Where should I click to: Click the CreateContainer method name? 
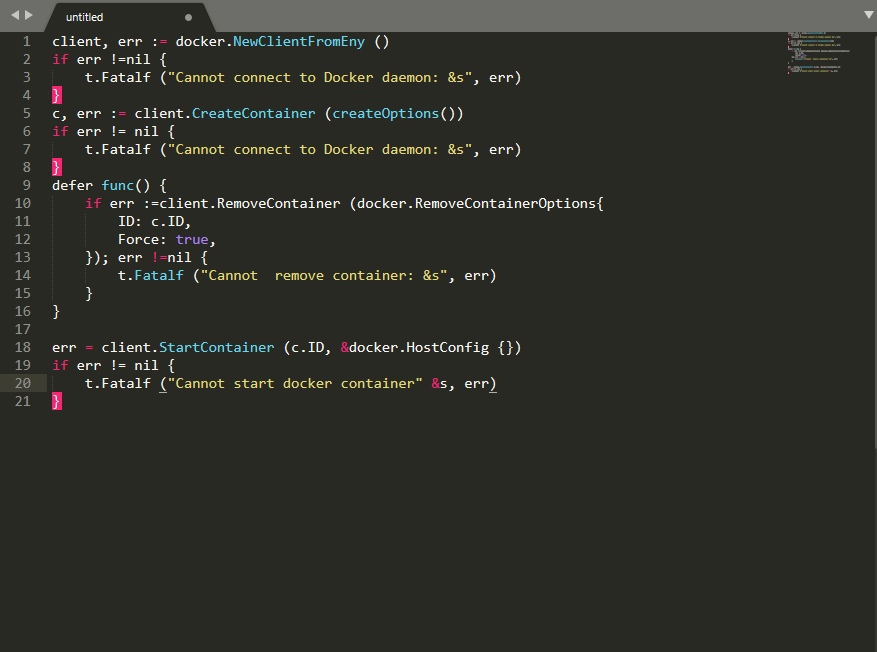[253, 114]
